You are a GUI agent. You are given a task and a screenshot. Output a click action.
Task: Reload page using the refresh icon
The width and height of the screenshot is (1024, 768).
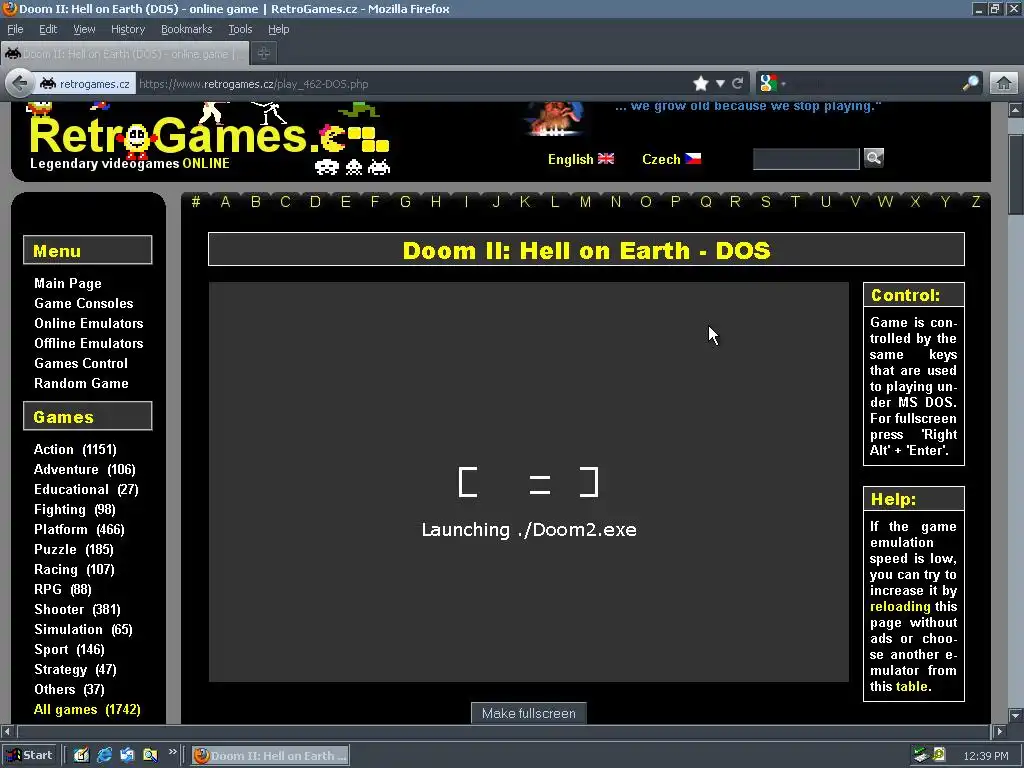(x=738, y=84)
